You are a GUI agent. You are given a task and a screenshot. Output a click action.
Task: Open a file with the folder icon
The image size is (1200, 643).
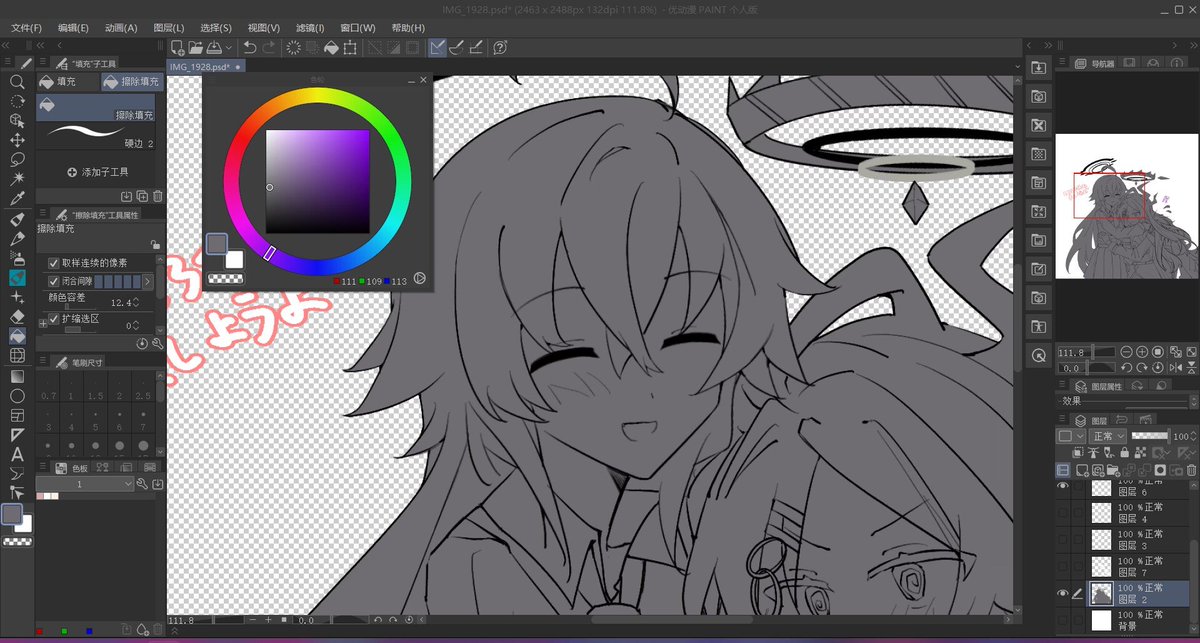click(x=195, y=47)
